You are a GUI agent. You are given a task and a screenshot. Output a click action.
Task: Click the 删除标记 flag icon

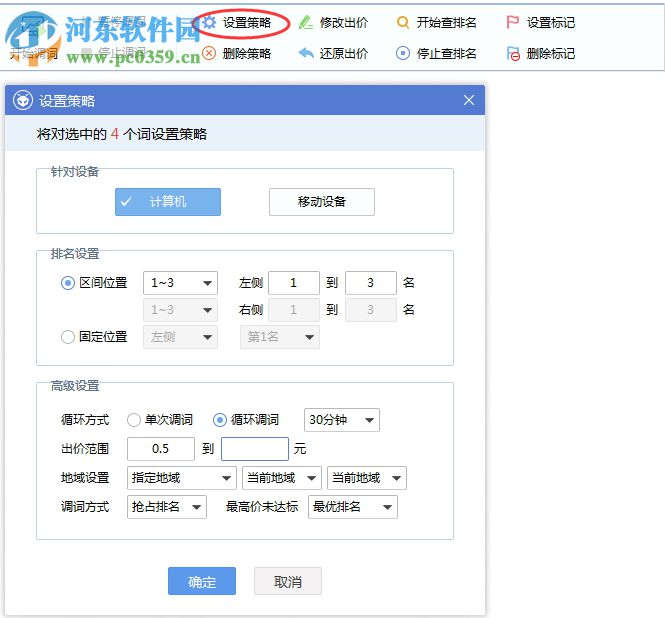pyautogui.click(x=513, y=54)
